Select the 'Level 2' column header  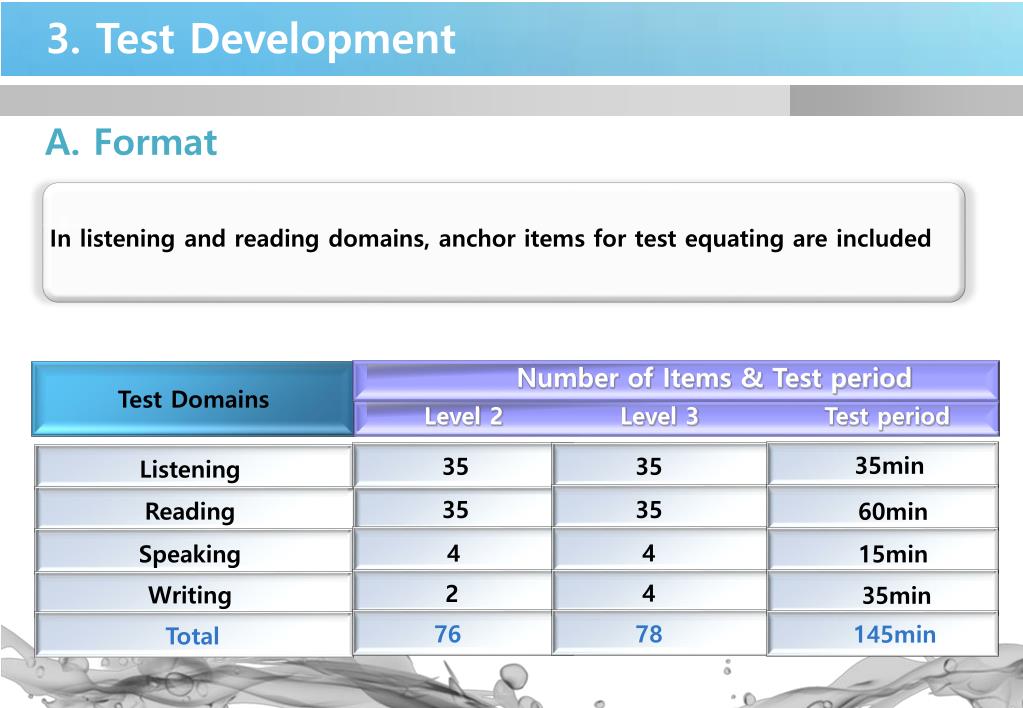pos(463,416)
